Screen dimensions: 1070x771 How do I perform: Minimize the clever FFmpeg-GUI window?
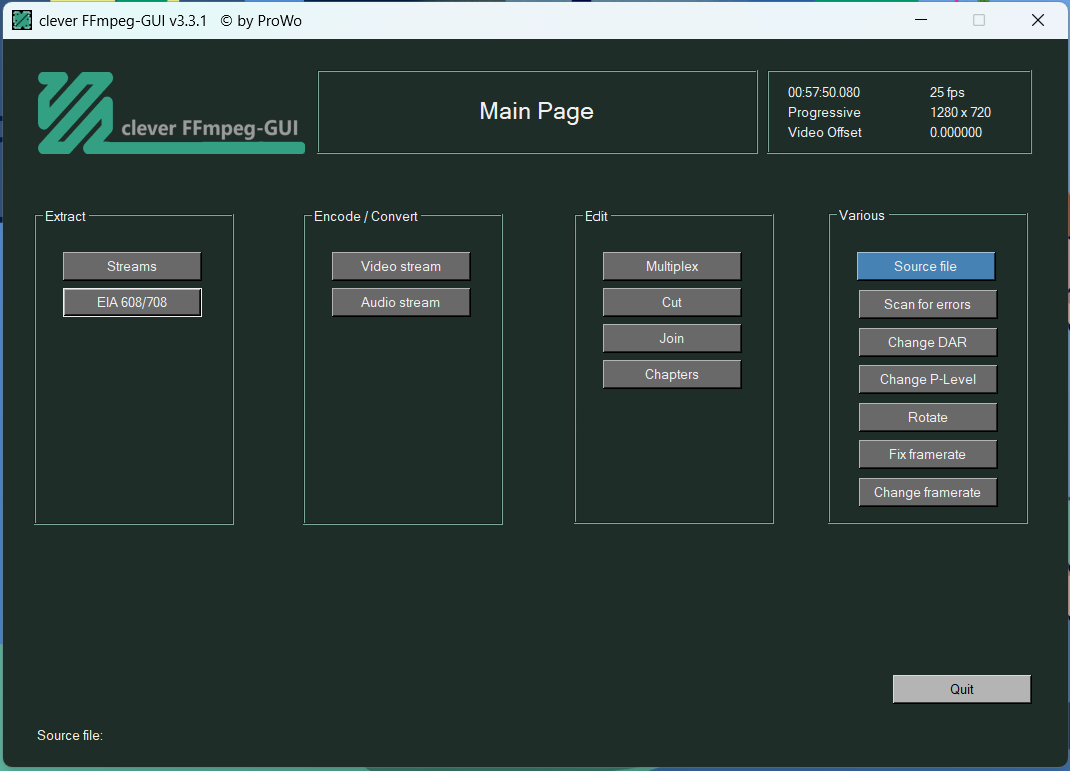tap(921, 20)
